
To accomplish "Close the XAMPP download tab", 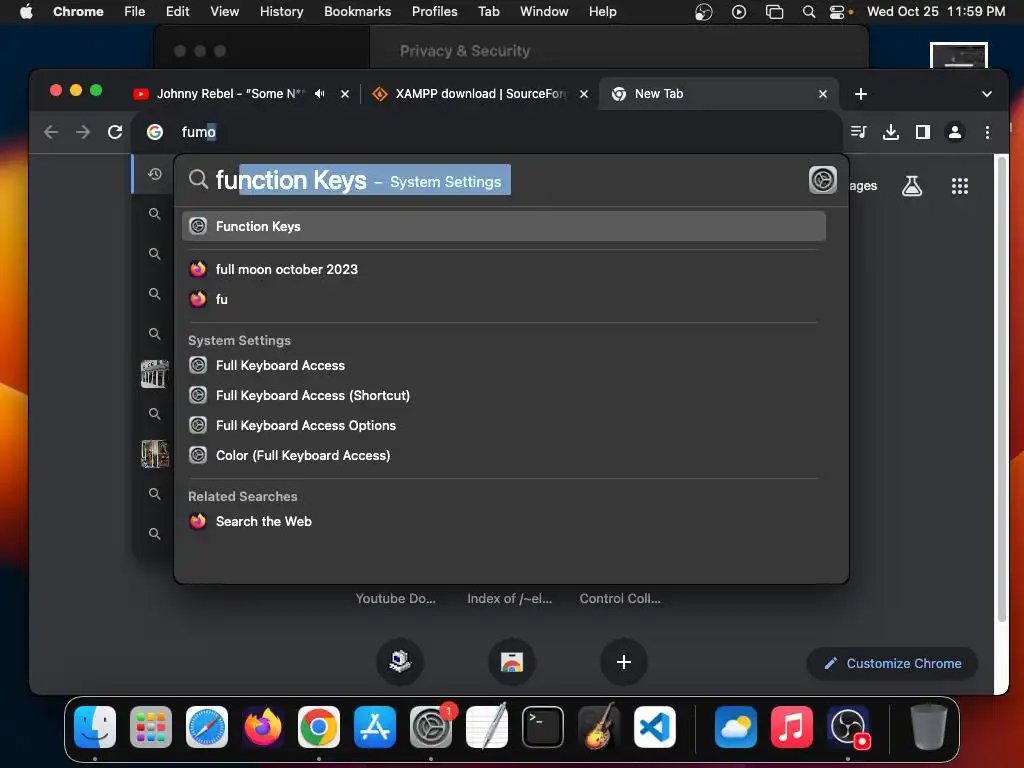I will point(584,94).
